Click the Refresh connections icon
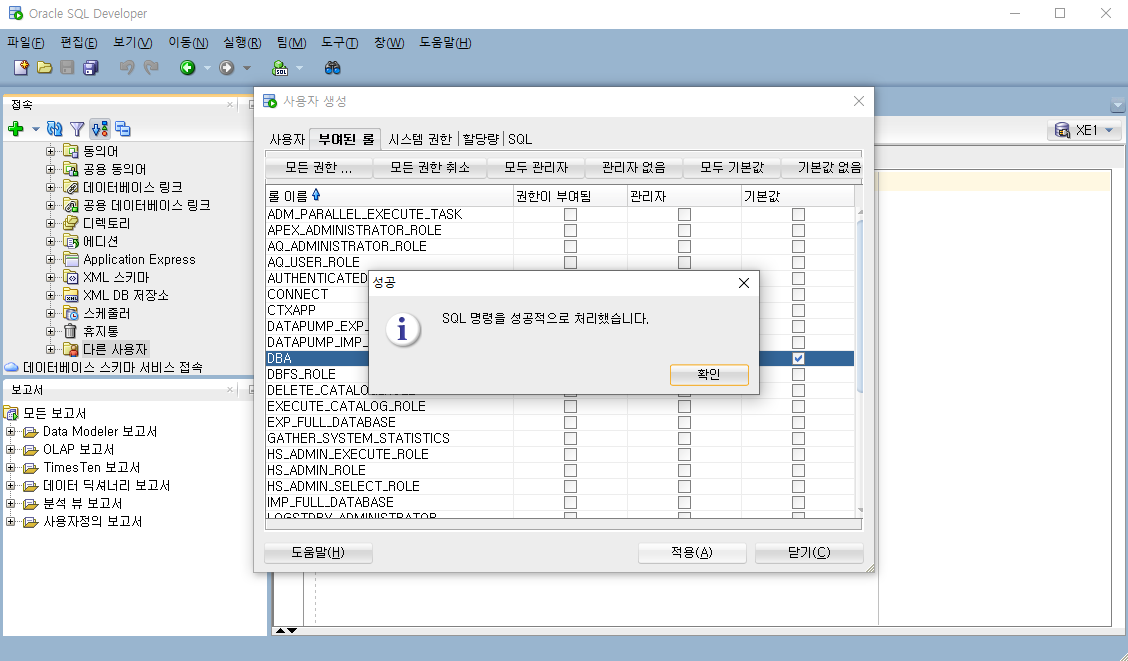The width and height of the screenshot is (1128, 661). click(x=55, y=129)
